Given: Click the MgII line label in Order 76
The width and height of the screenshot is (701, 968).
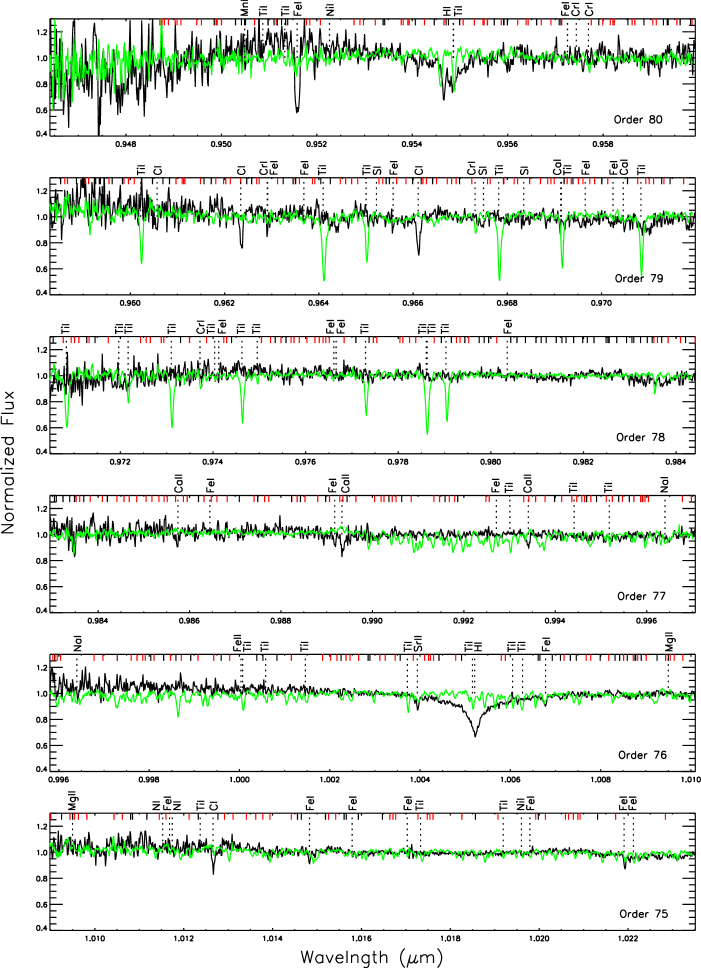Looking at the screenshot, I should pos(670,642).
